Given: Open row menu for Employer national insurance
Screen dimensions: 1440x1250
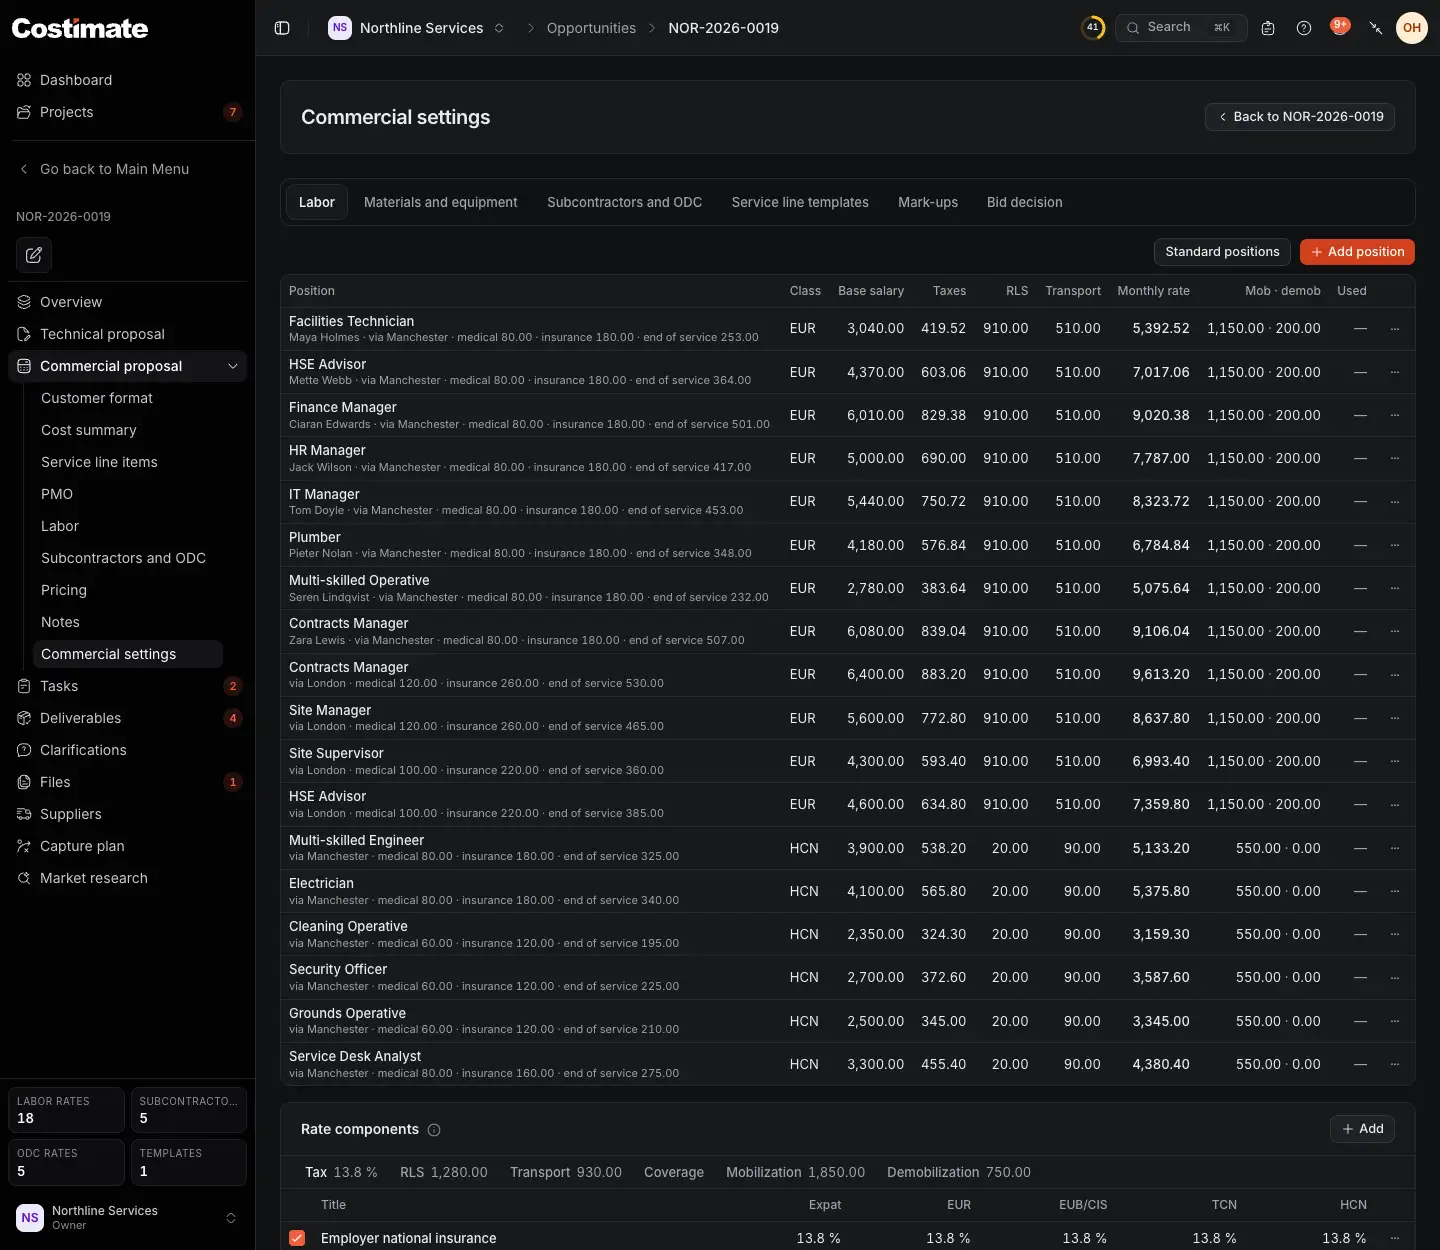Looking at the screenshot, I should [x=1395, y=1238].
